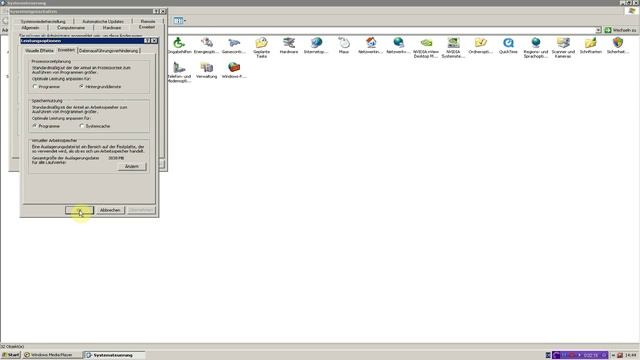640x360 pixels.
Task: Open the Computername tab
Action: pyautogui.click(x=71, y=28)
